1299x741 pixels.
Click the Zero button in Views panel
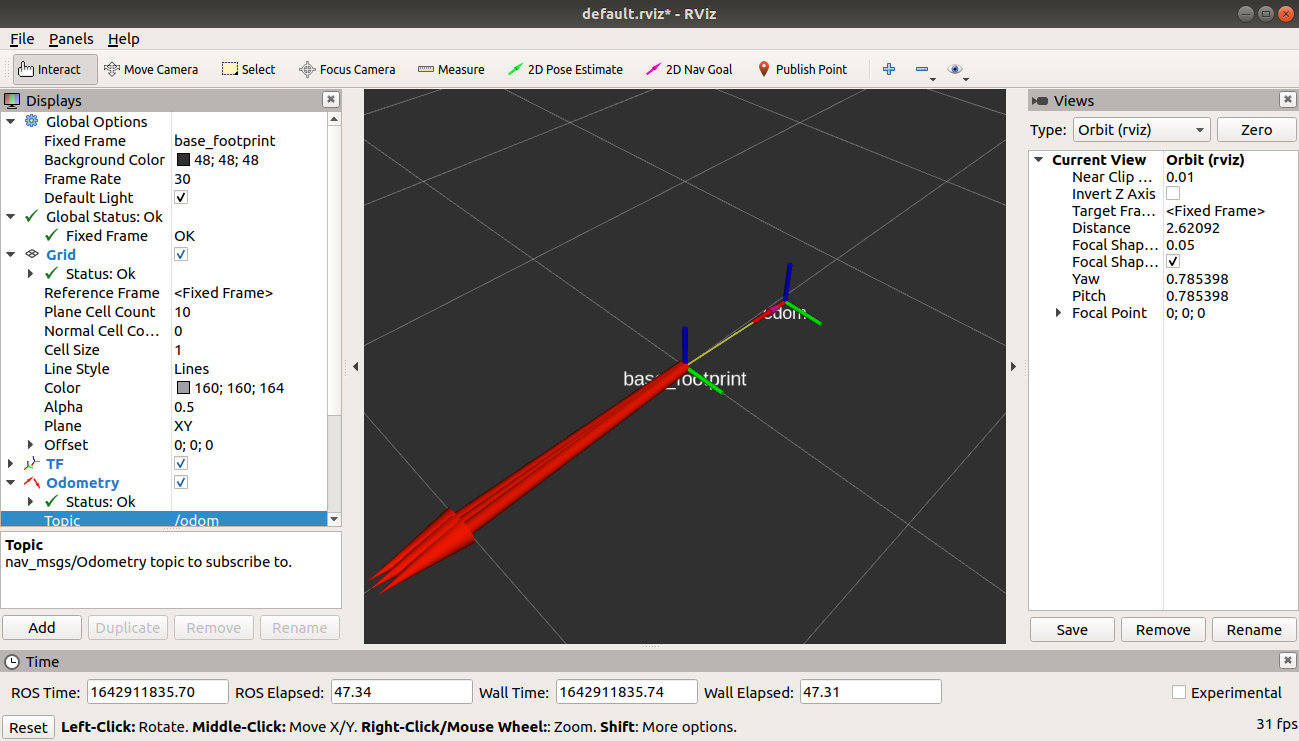click(x=1256, y=129)
